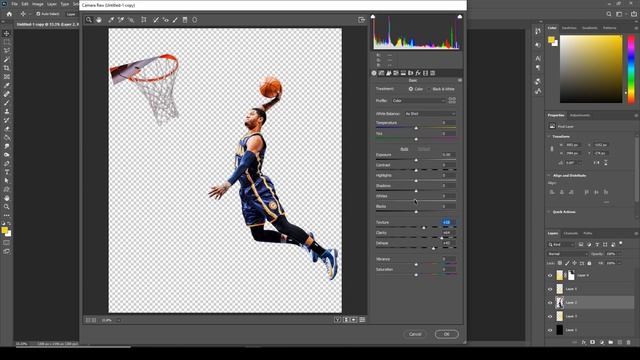Hide the top layer with the mask
Screen dimensions: 640x360
[550, 276]
